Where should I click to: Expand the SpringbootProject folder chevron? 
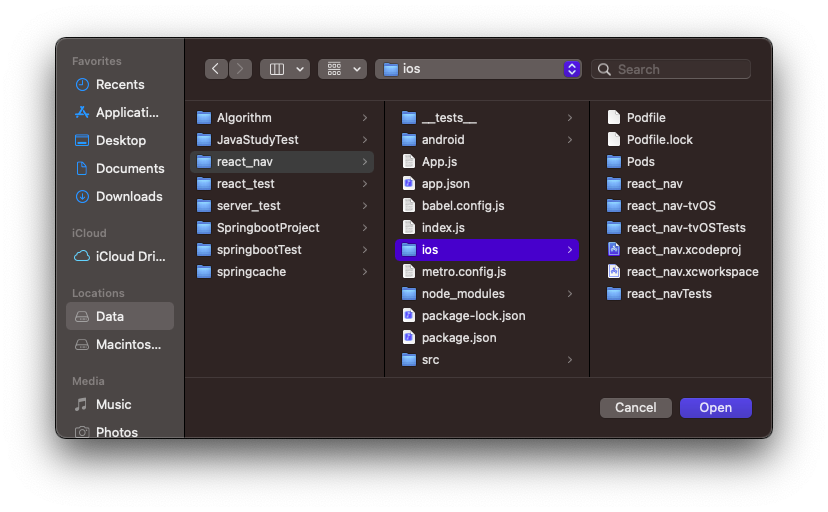[x=365, y=228]
